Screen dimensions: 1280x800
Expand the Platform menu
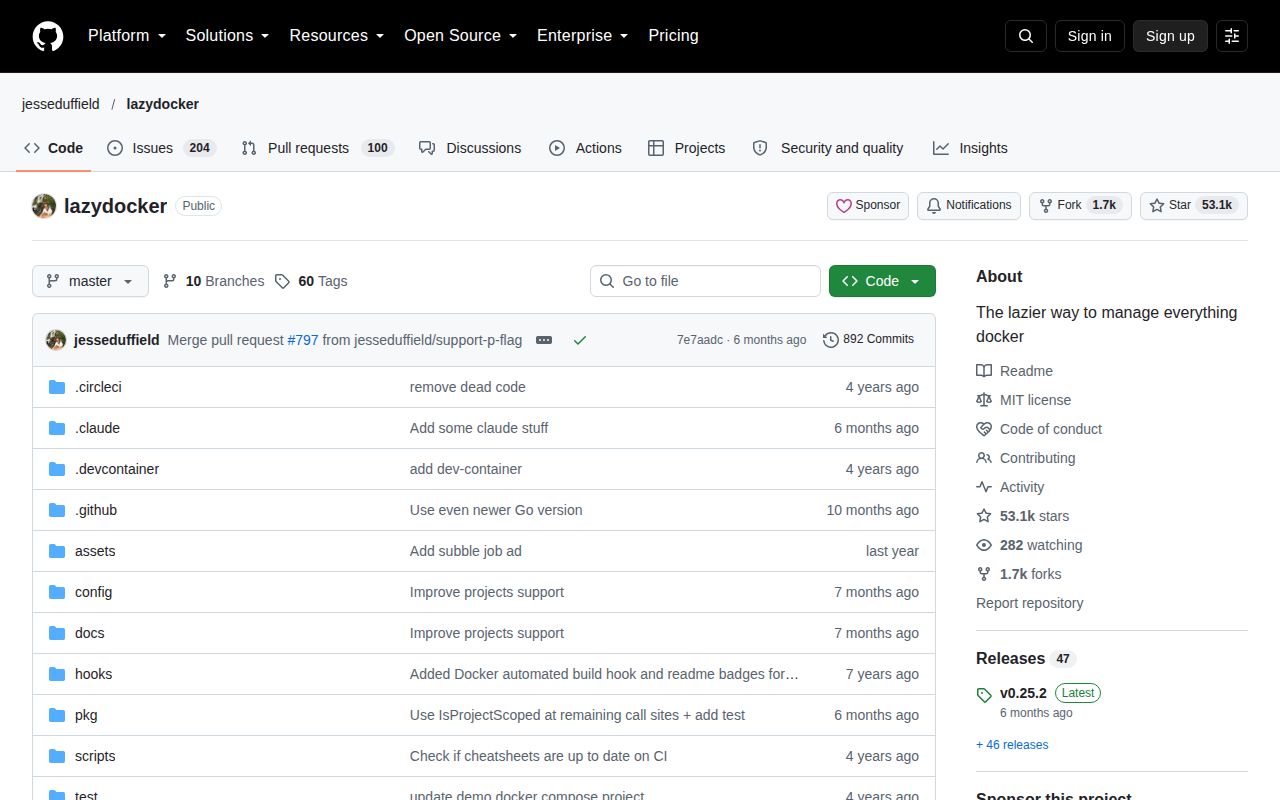tap(126, 36)
